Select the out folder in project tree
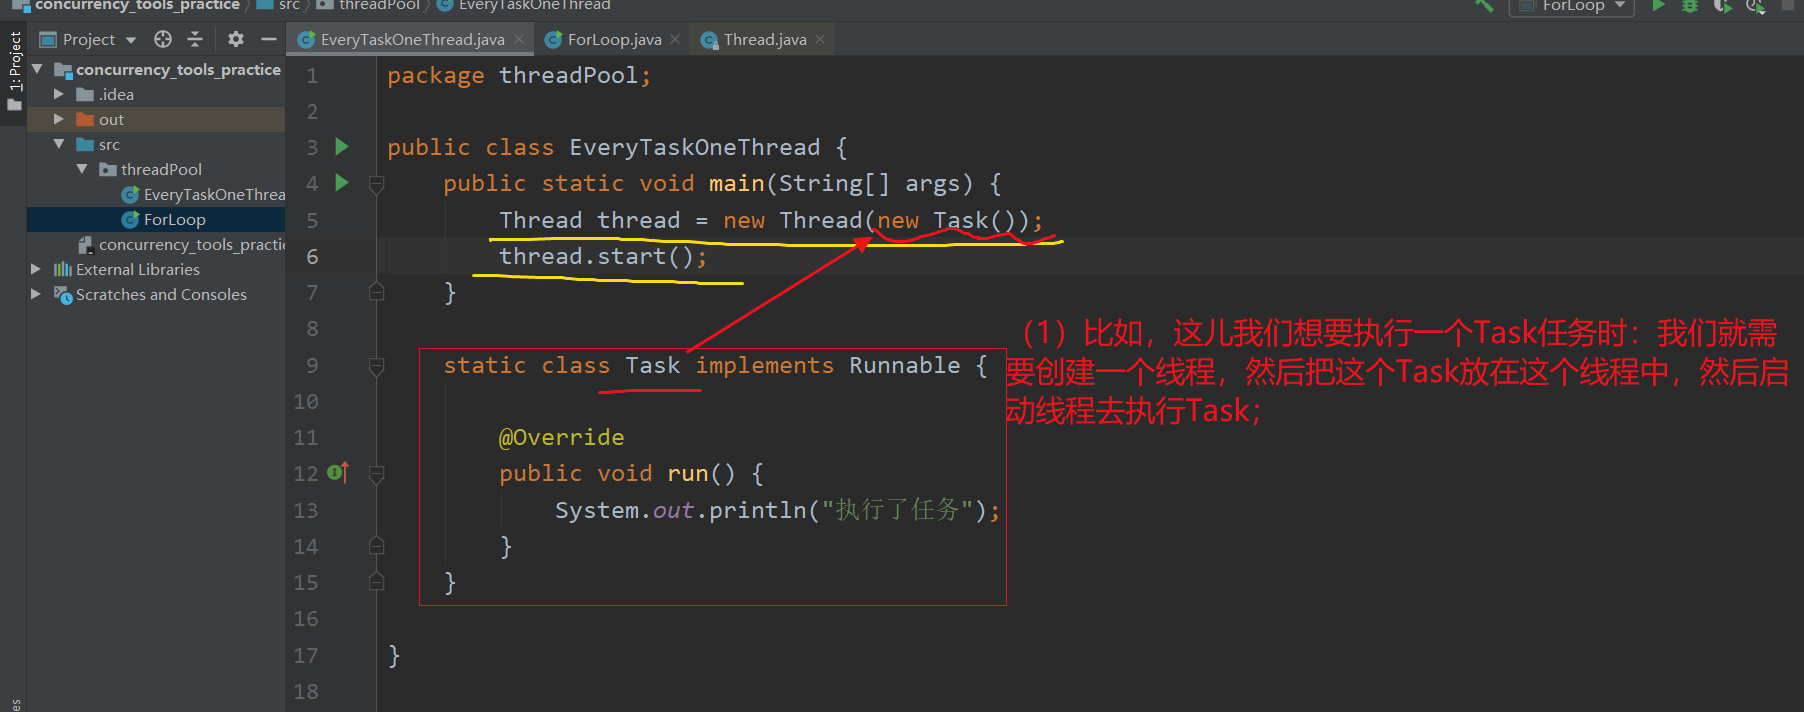The image size is (1804, 712). point(111,119)
